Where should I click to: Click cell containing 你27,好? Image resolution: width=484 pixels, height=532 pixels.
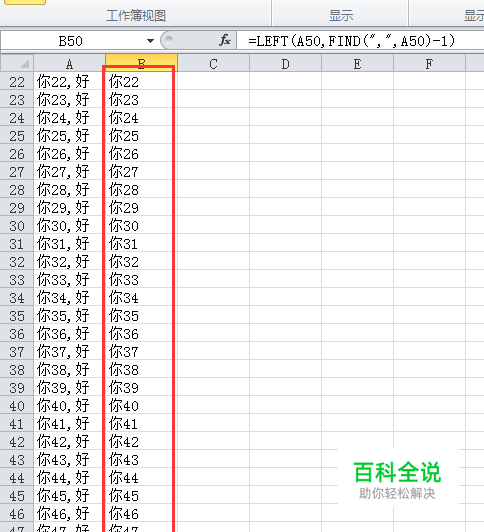69,171
